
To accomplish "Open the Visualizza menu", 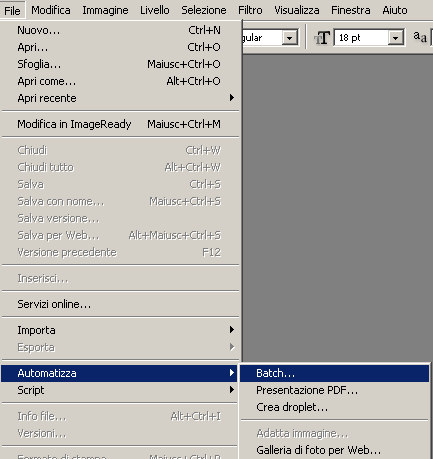I will coord(297,10).
